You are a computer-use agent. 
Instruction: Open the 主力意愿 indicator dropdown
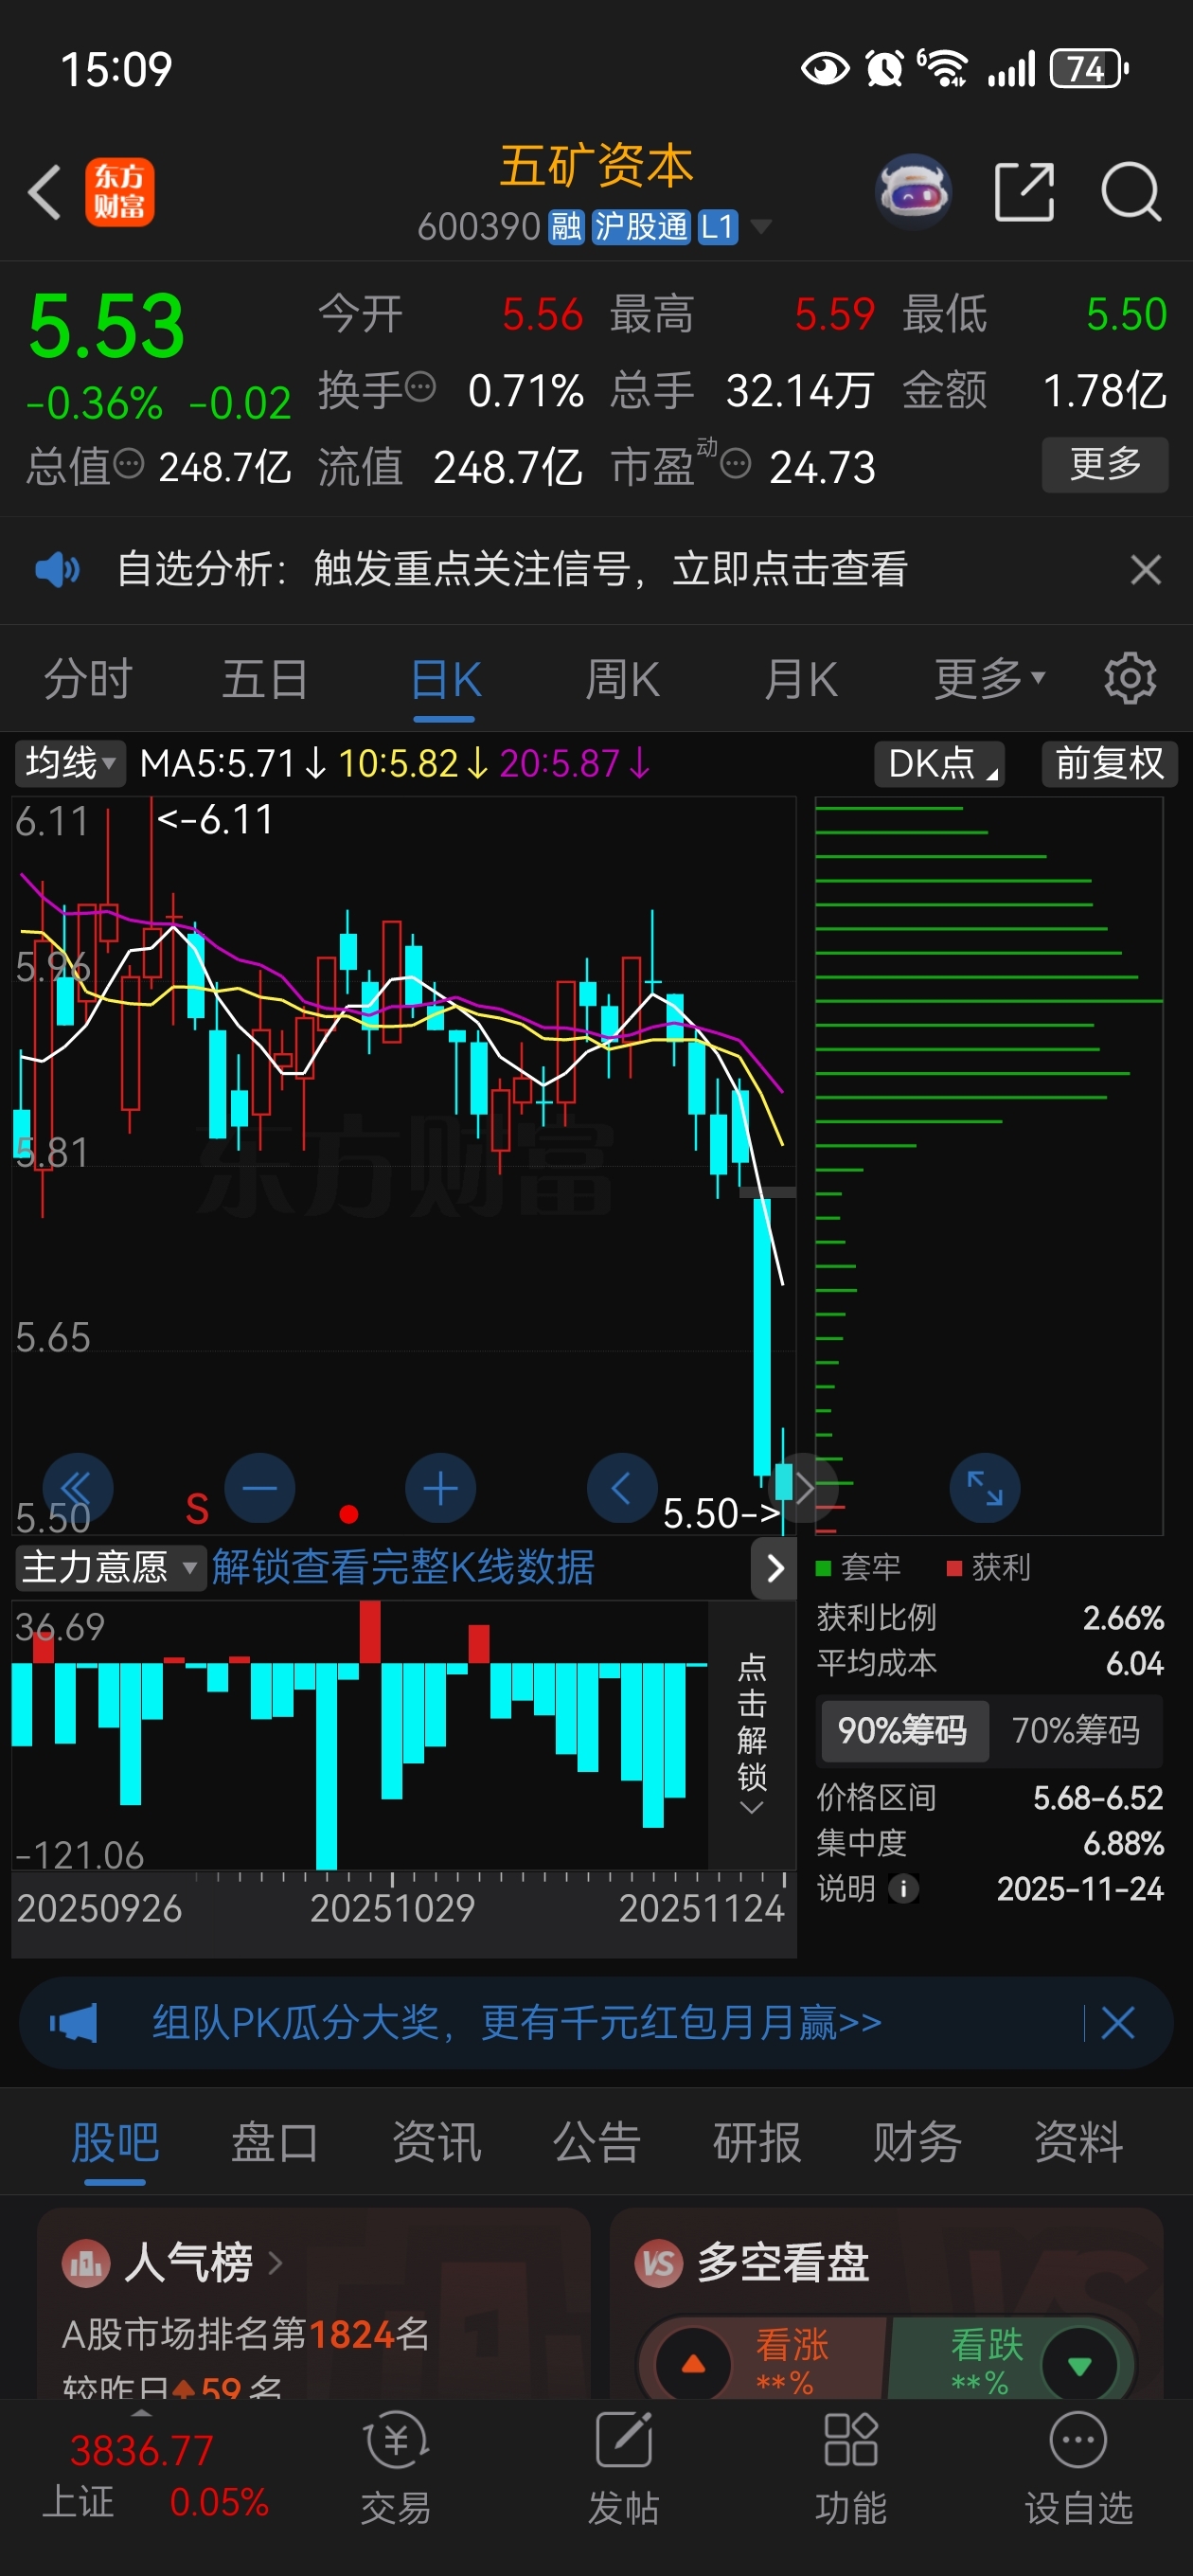(x=109, y=1567)
